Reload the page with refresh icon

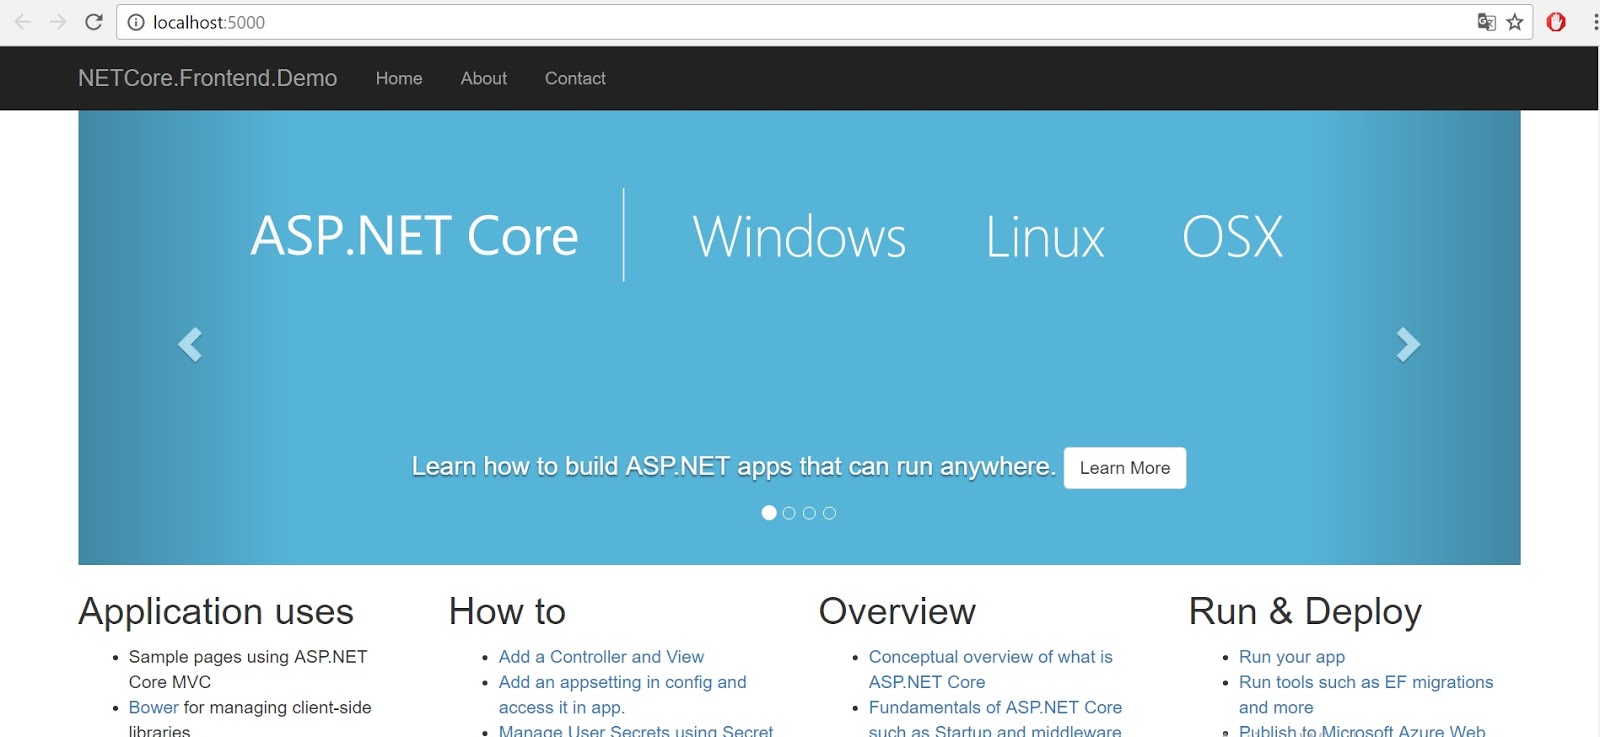(93, 22)
